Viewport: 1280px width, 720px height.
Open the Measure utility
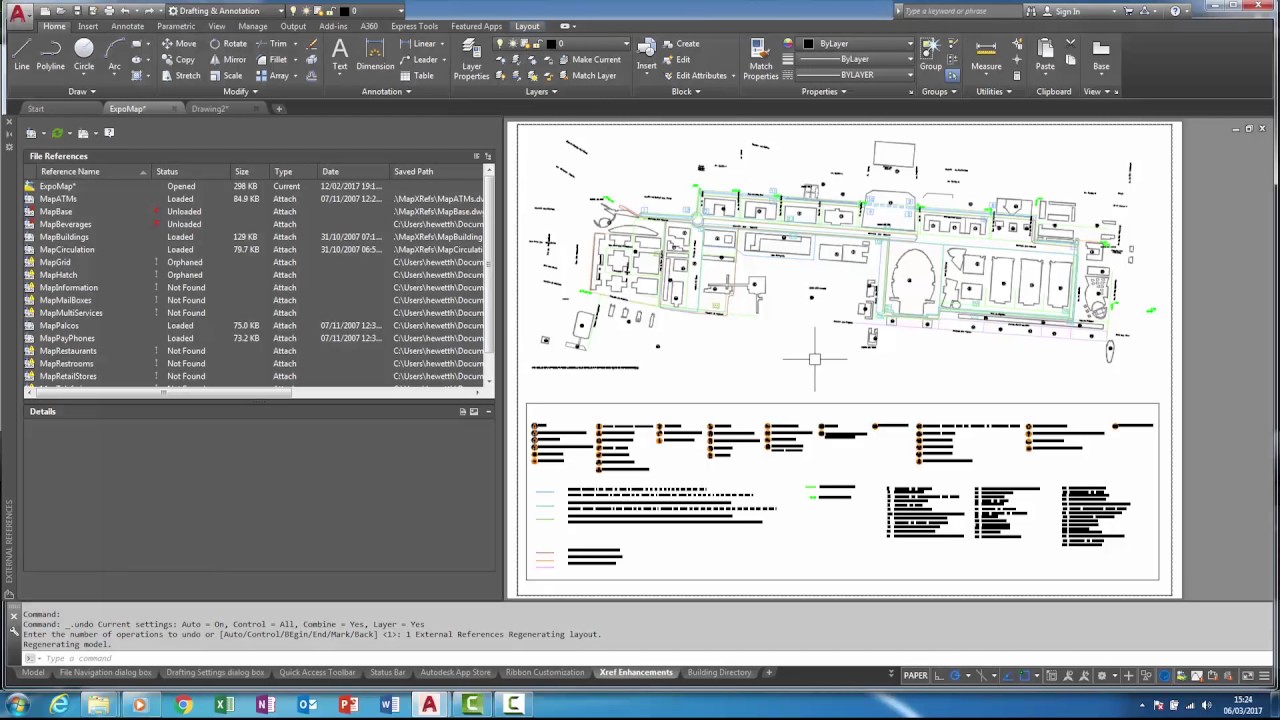[x=986, y=54]
